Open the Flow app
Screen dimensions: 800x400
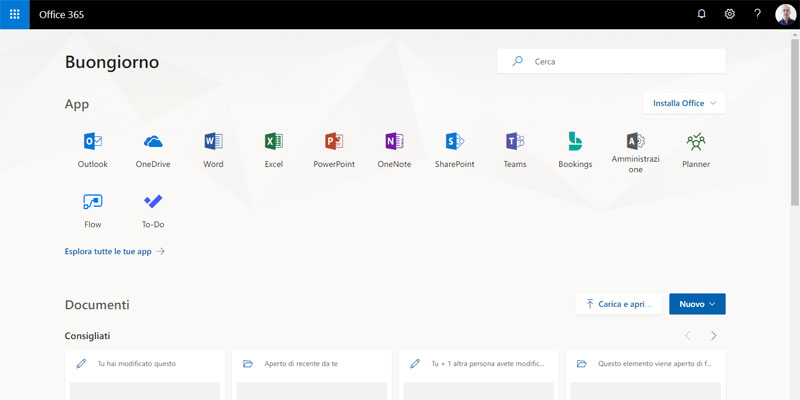tap(93, 210)
